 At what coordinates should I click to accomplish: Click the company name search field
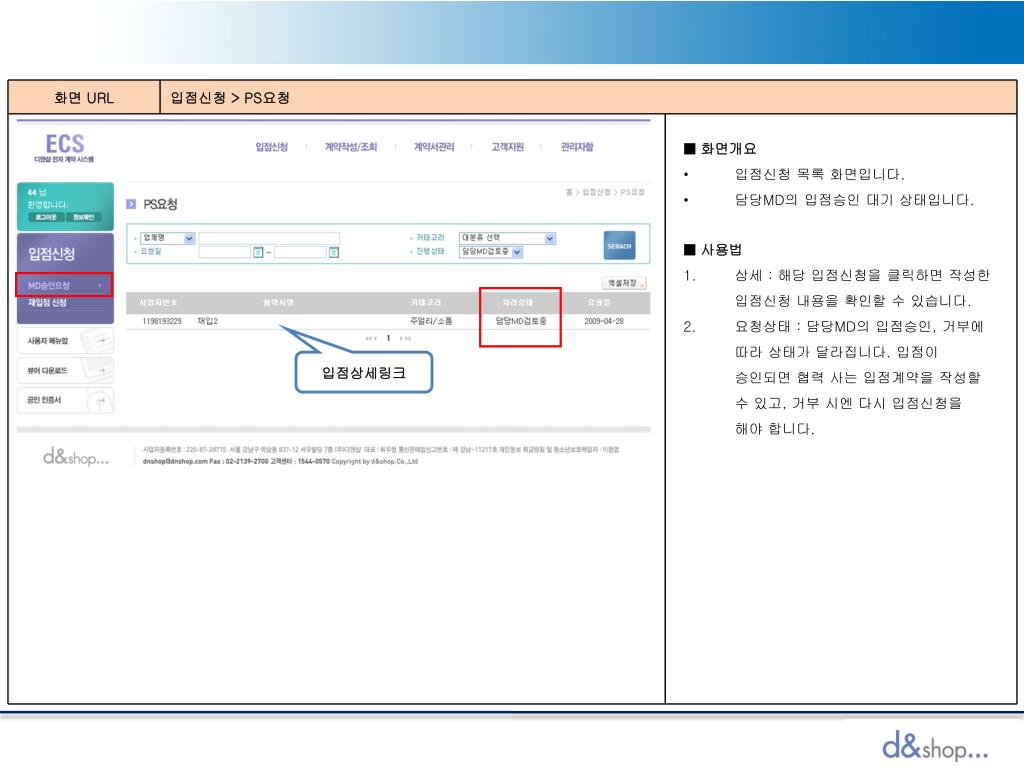269,238
